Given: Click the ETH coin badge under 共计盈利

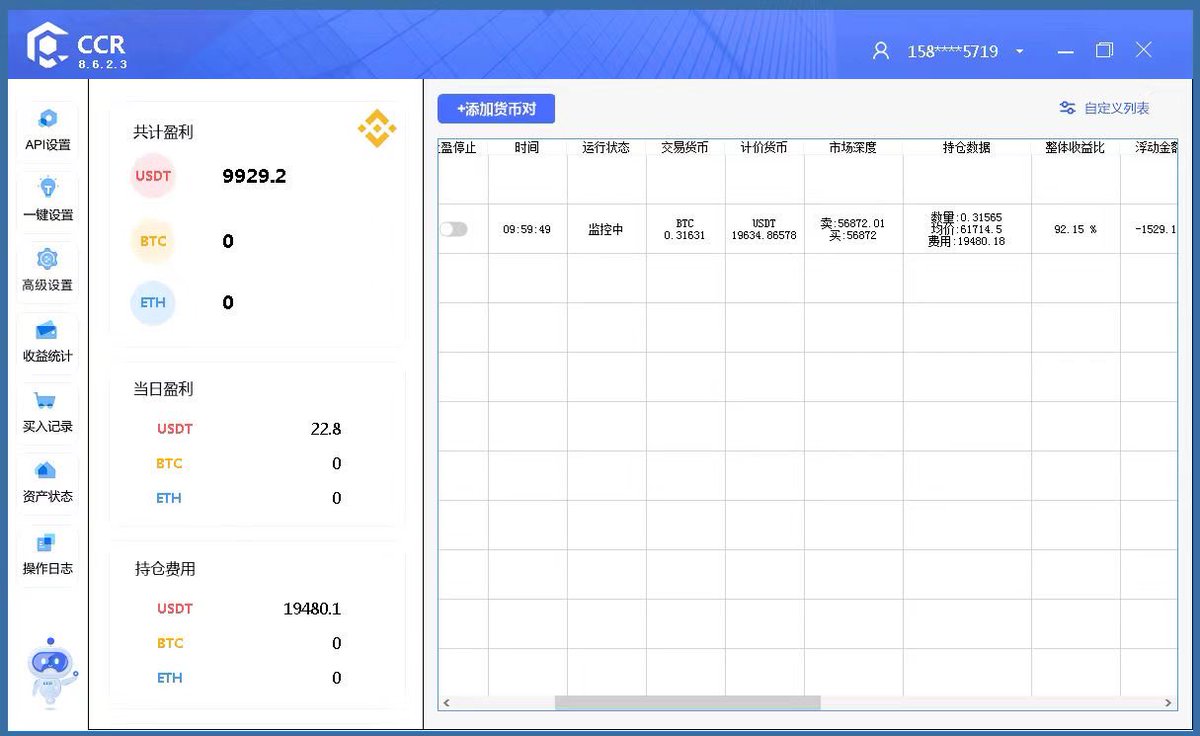Looking at the screenshot, I should point(153,302).
